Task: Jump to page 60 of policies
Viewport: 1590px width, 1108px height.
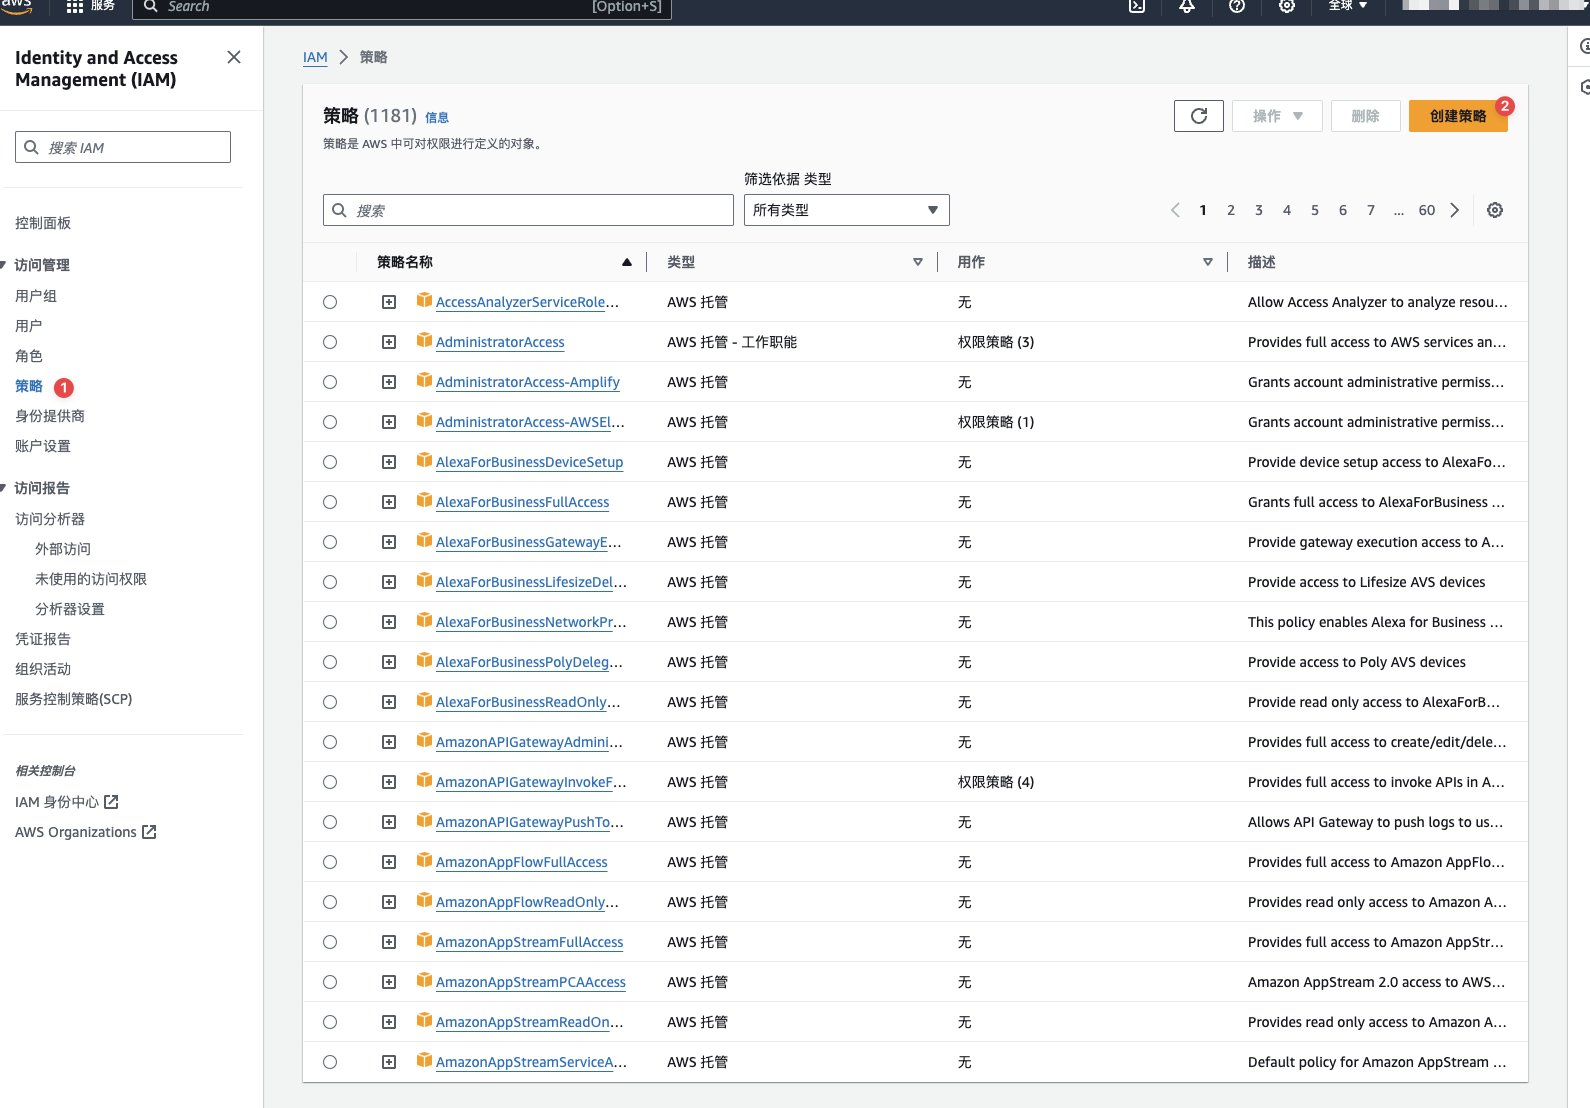Action: [1427, 210]
